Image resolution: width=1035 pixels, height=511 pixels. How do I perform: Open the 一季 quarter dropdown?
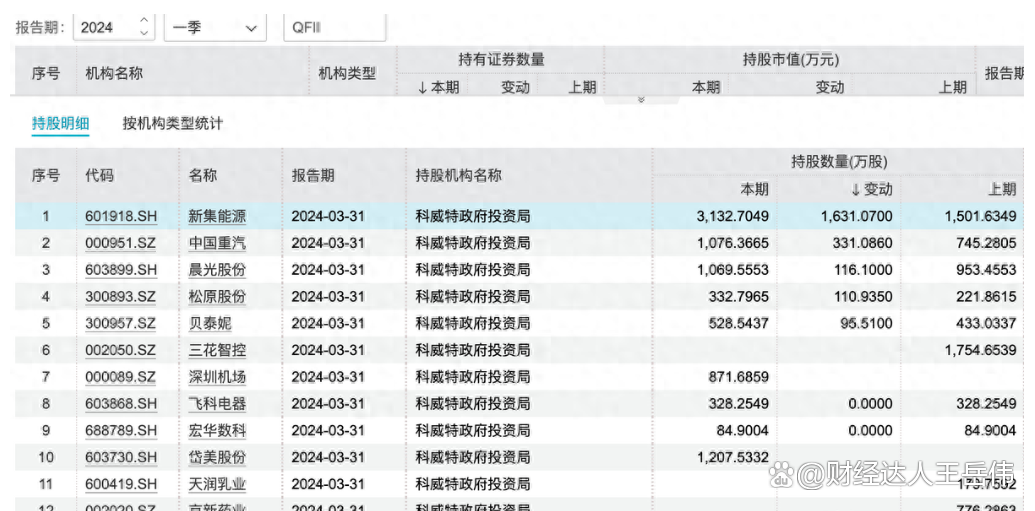tap(215, 28)
